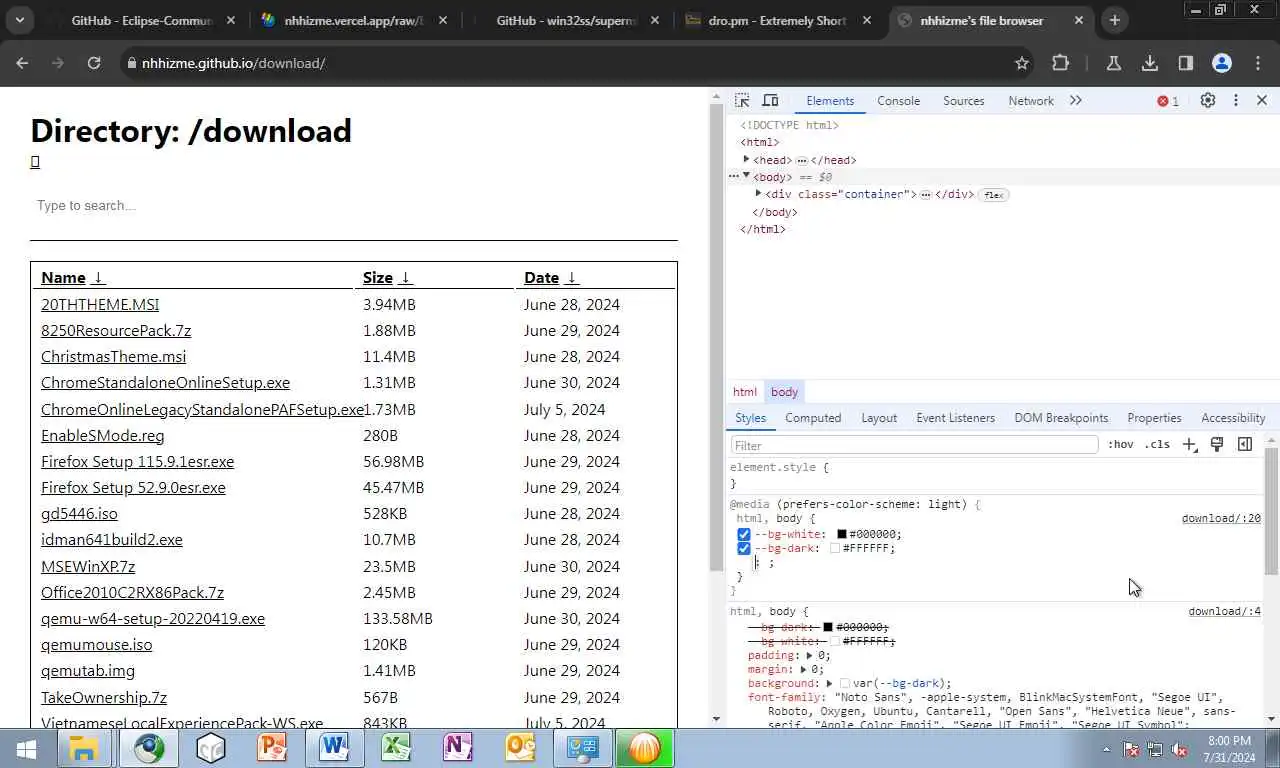Switch to the Console panel
This screenshot has height=768, width=1280.
tap(898, 101)
